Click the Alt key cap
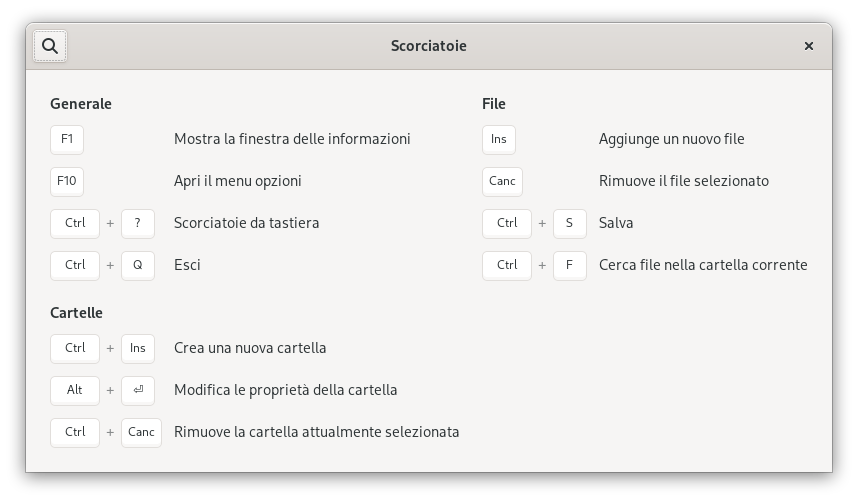Image resolution: width=858 pixels, height=501 pixels. 75,391
